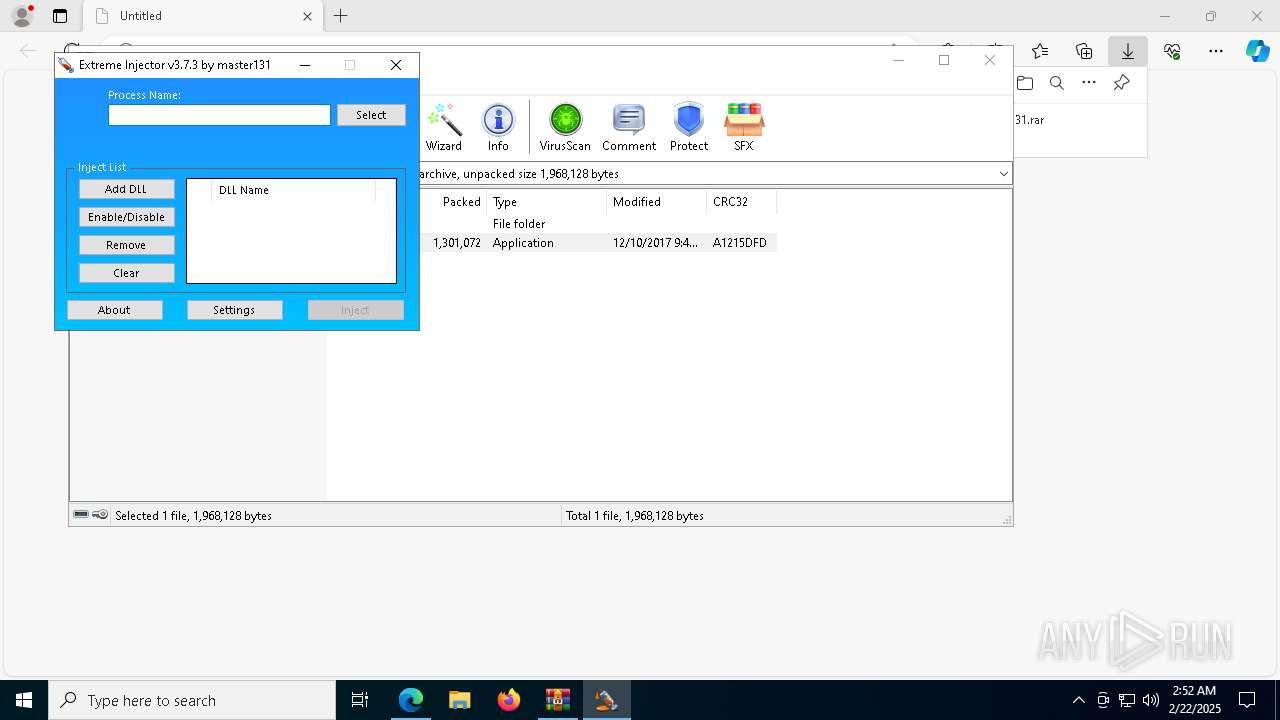Close the Extreme Injector window
This screenshot has width=1280, height=720.
coord(396,65)
